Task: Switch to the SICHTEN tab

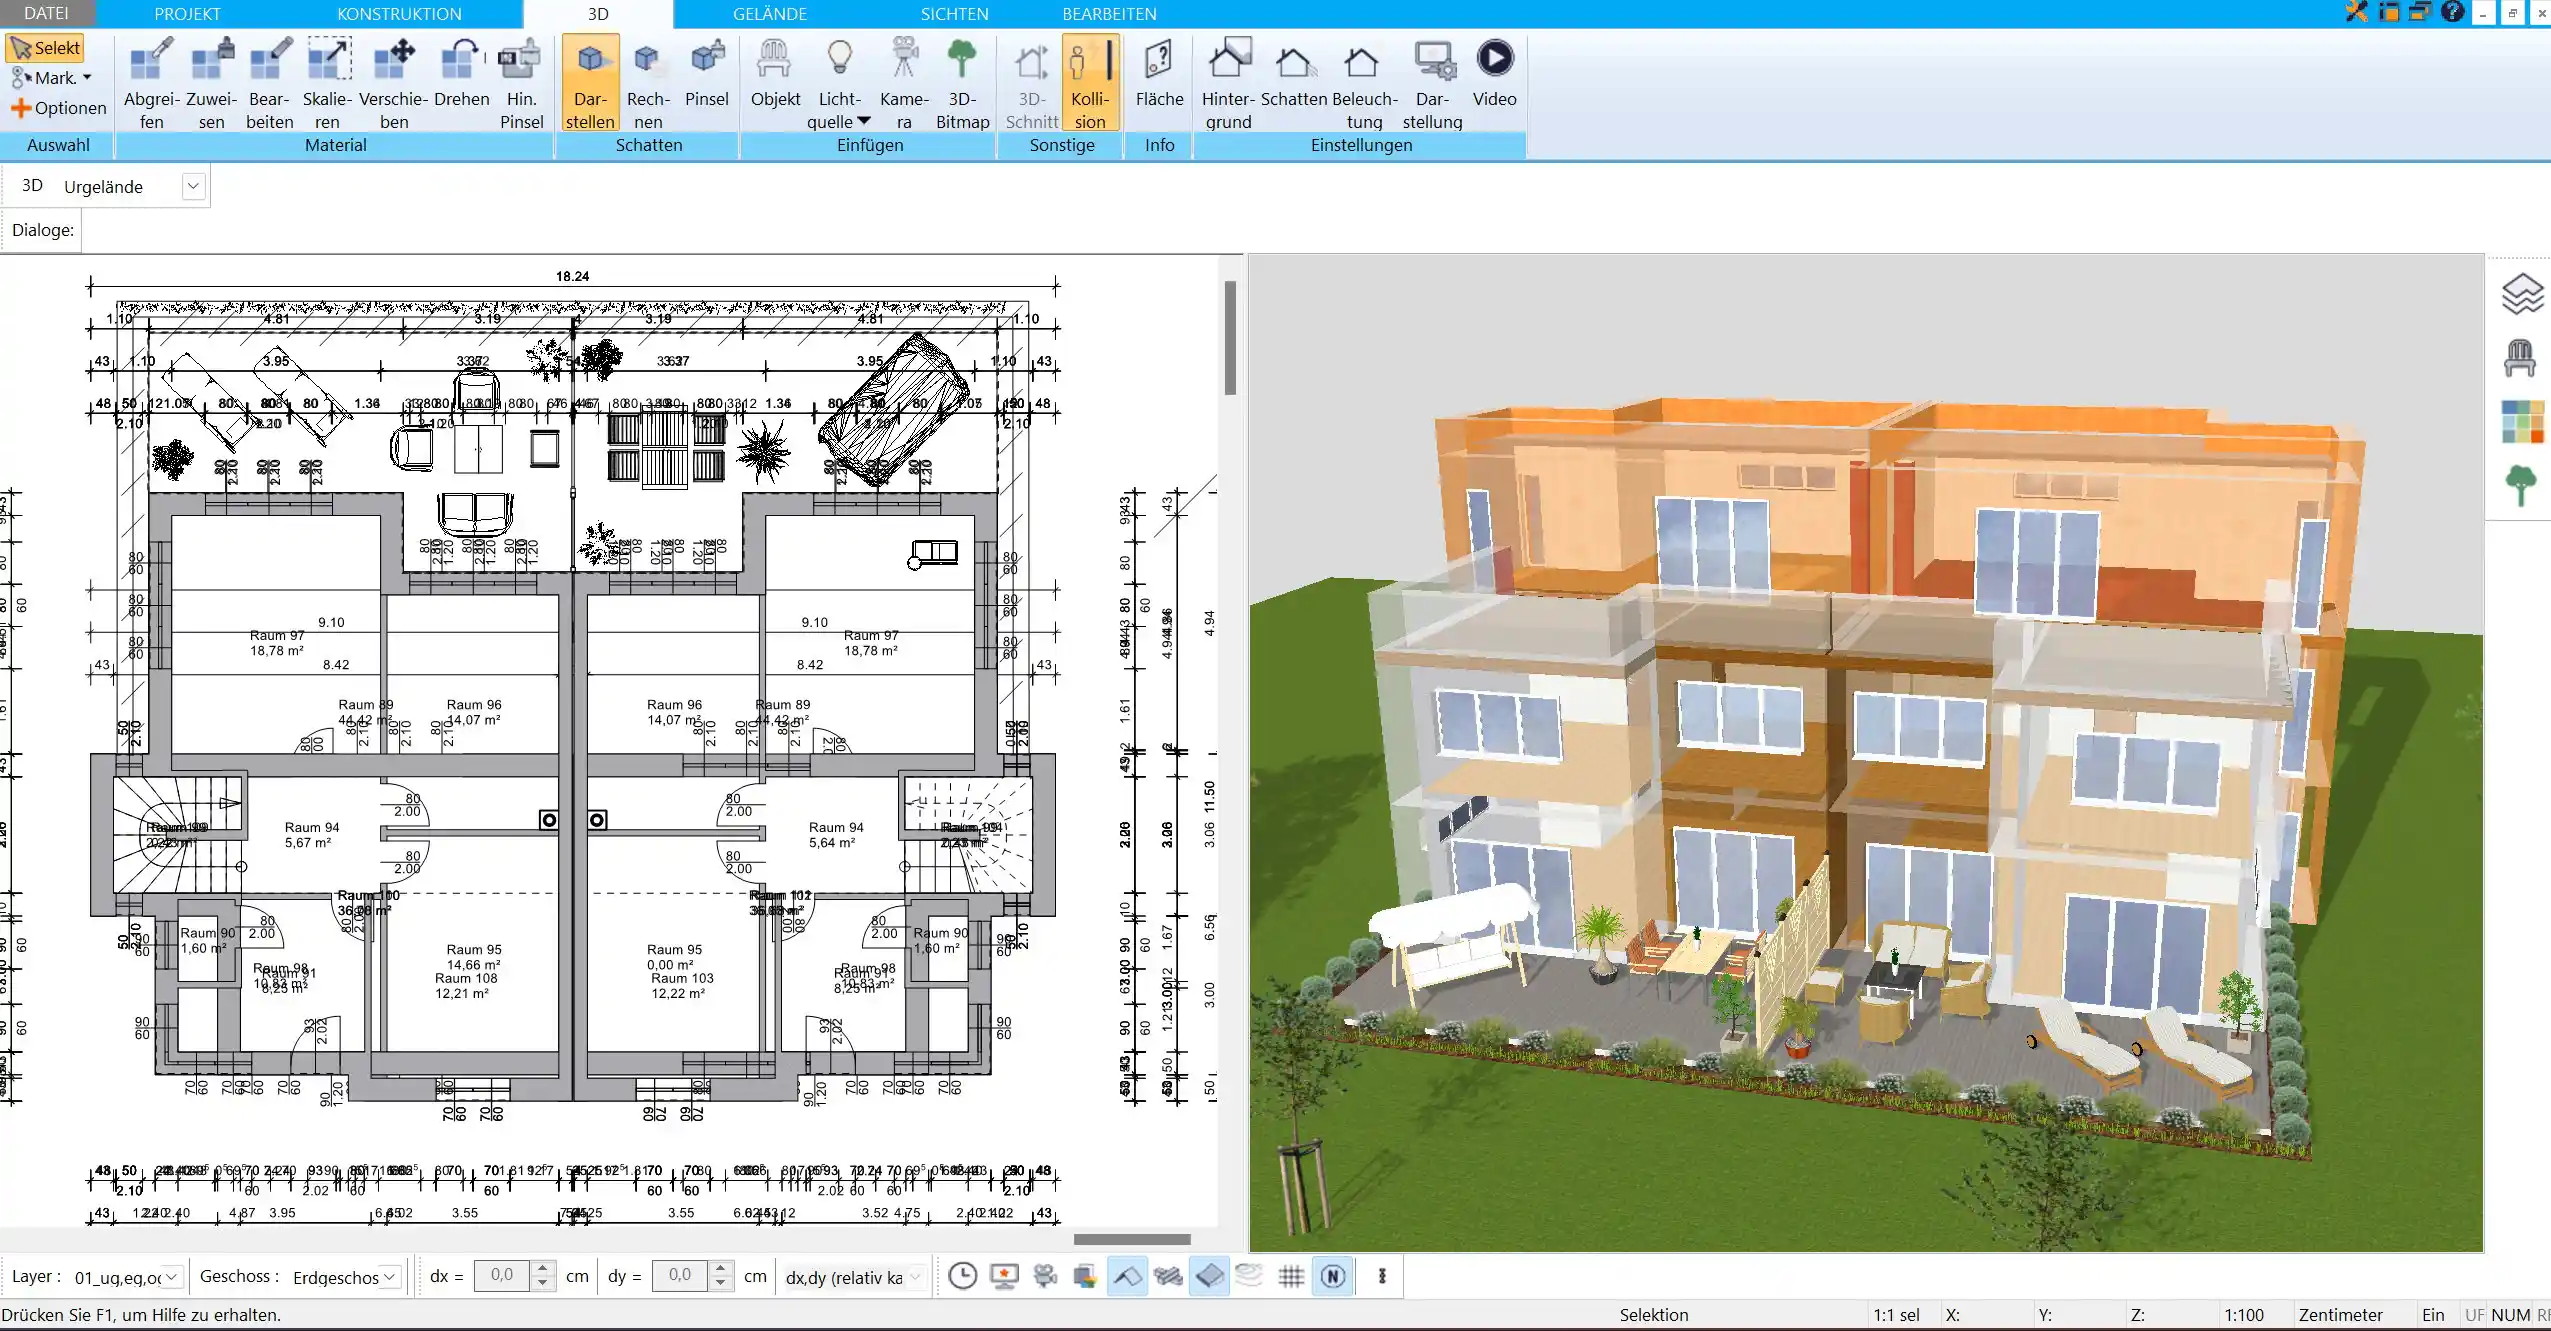Action: [954, 14]
